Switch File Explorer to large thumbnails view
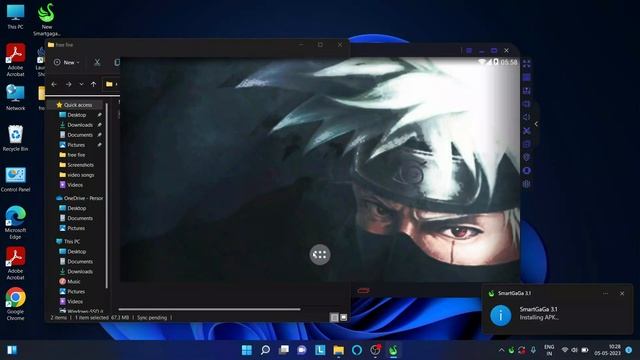The image size is (640, 360). 344,317
